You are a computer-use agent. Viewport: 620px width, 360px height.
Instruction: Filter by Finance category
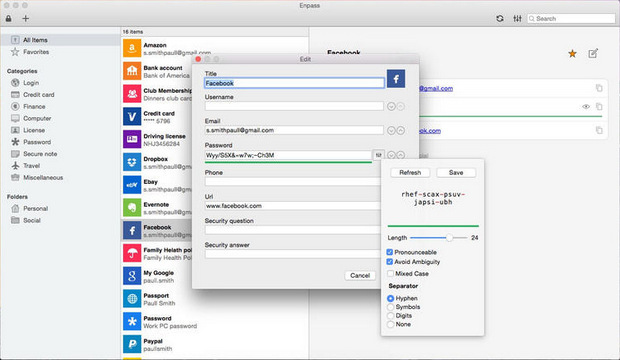[x=34, y=106]
